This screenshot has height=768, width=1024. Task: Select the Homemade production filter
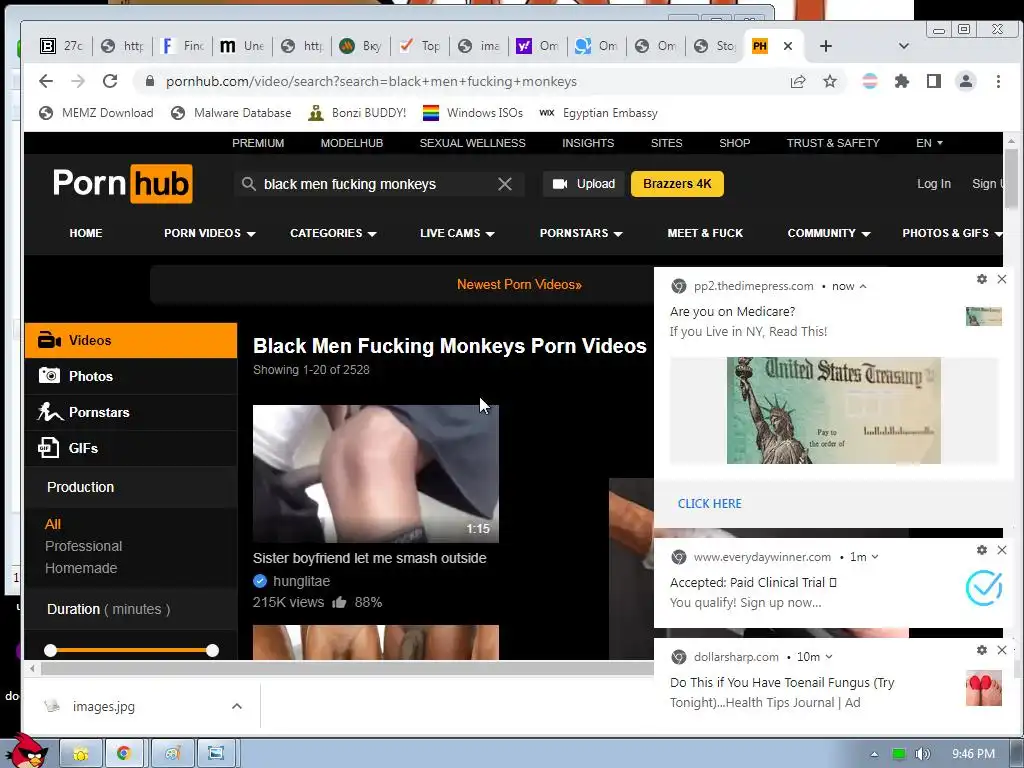[81, 568]
